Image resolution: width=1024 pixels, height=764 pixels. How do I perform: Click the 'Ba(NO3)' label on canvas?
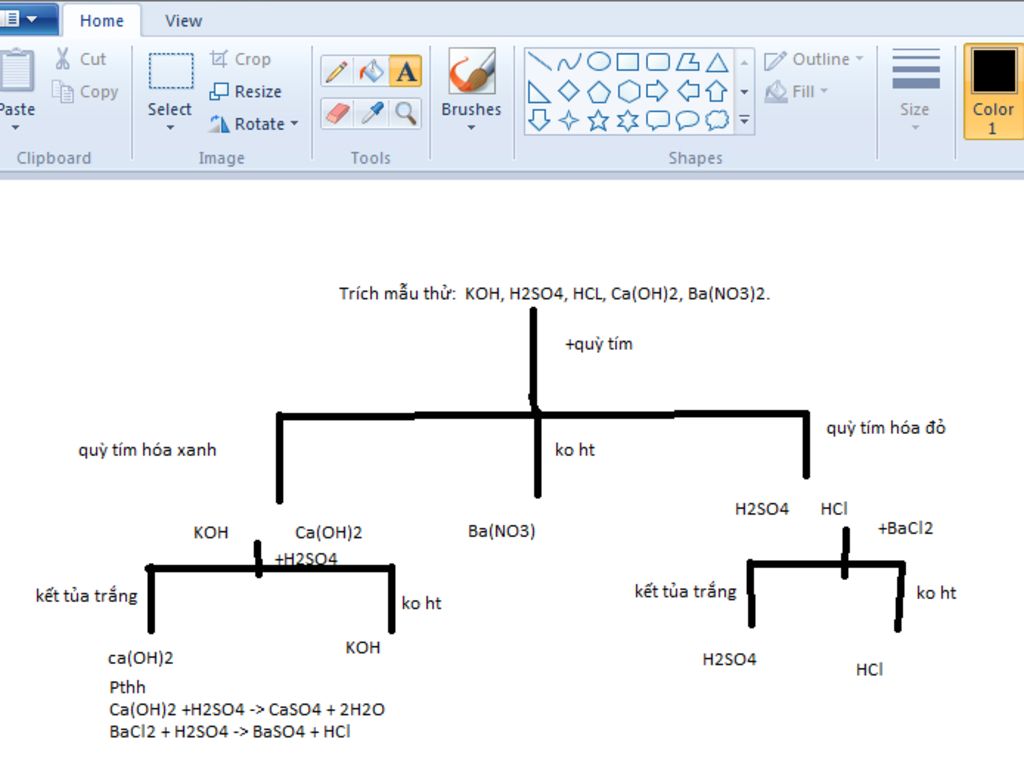tap(502, 531)
